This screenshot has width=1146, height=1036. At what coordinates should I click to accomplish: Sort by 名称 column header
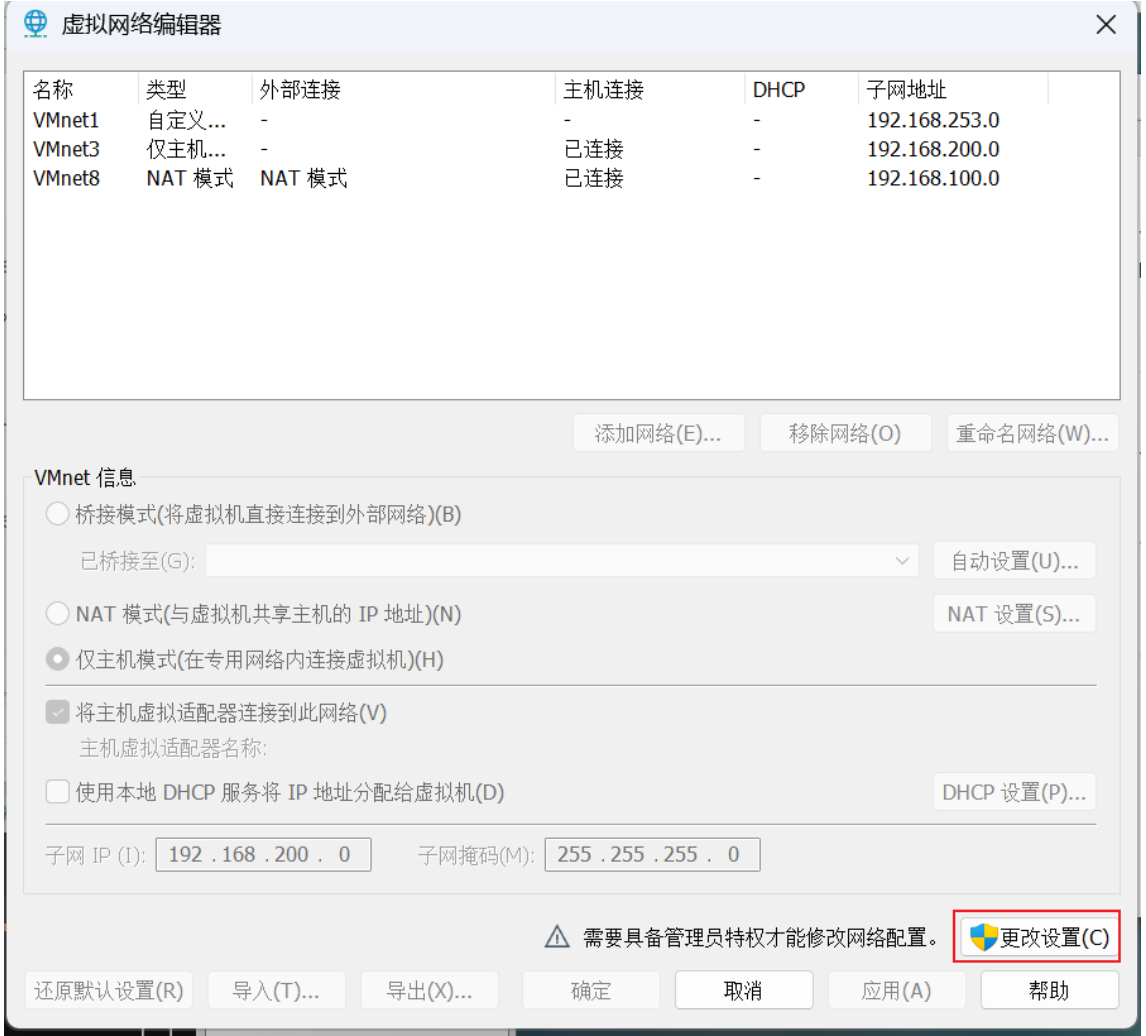click(x=81, y=90)
